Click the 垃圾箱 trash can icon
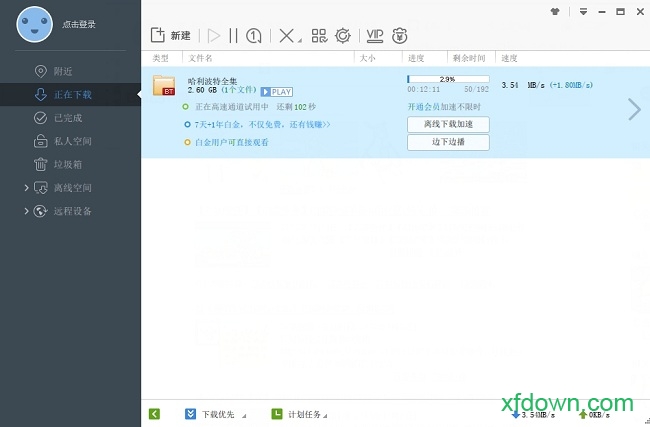650x427 pixels. [x=40, y=165]
